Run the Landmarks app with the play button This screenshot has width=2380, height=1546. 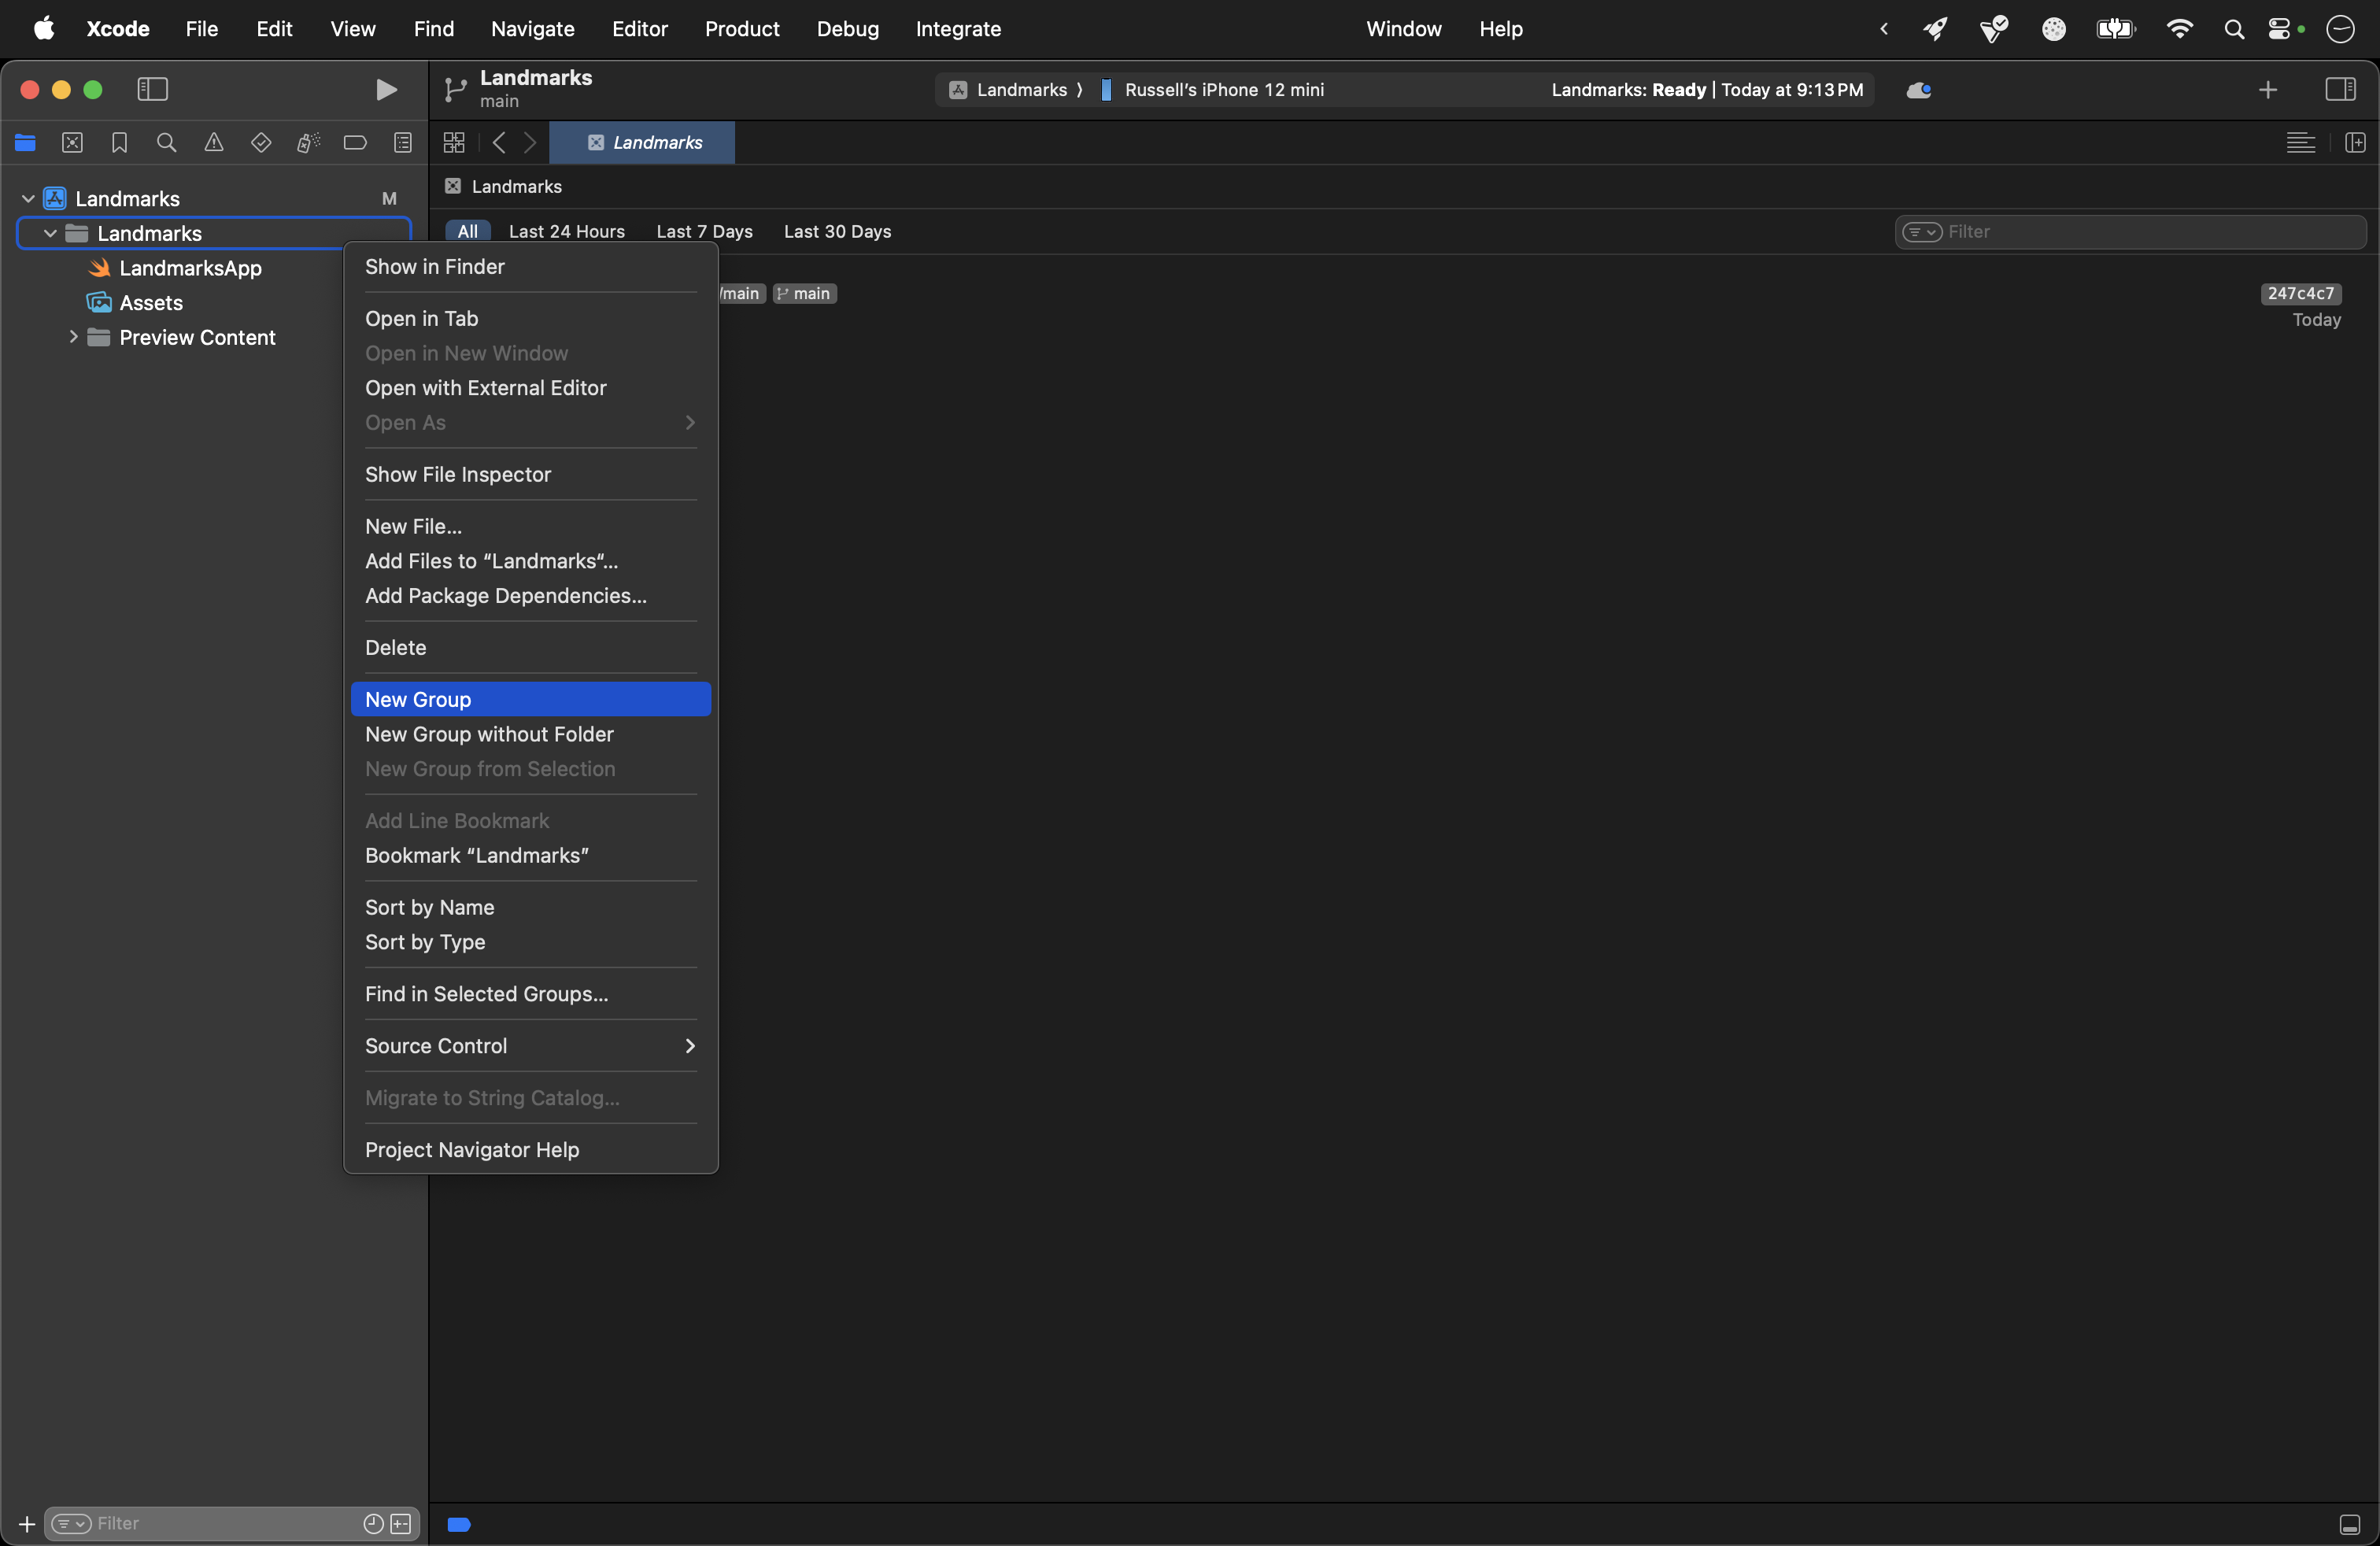click(x=387, y=89)
